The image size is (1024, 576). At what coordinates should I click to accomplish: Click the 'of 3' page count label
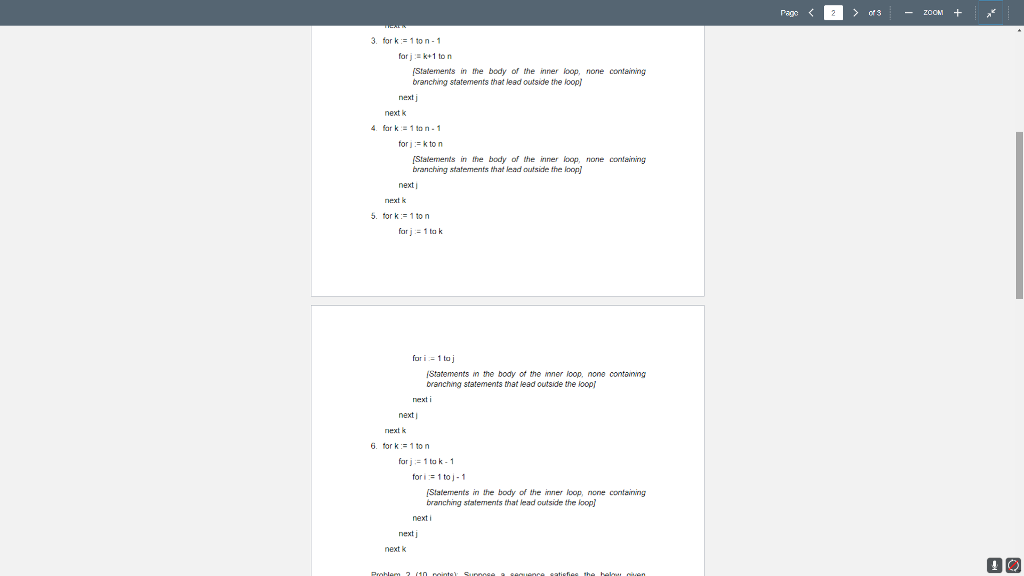pos(873,13)
